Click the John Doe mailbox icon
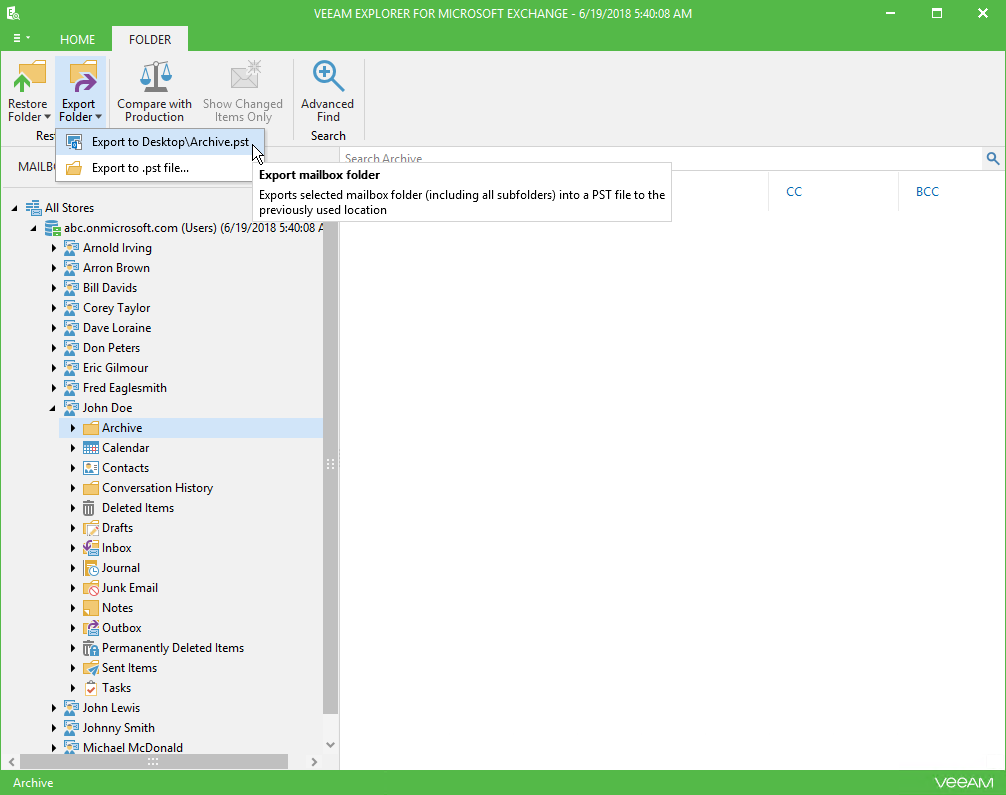The width and height of the screenshot is (1006, 795). pyautogui.click(x=71, y=407)
